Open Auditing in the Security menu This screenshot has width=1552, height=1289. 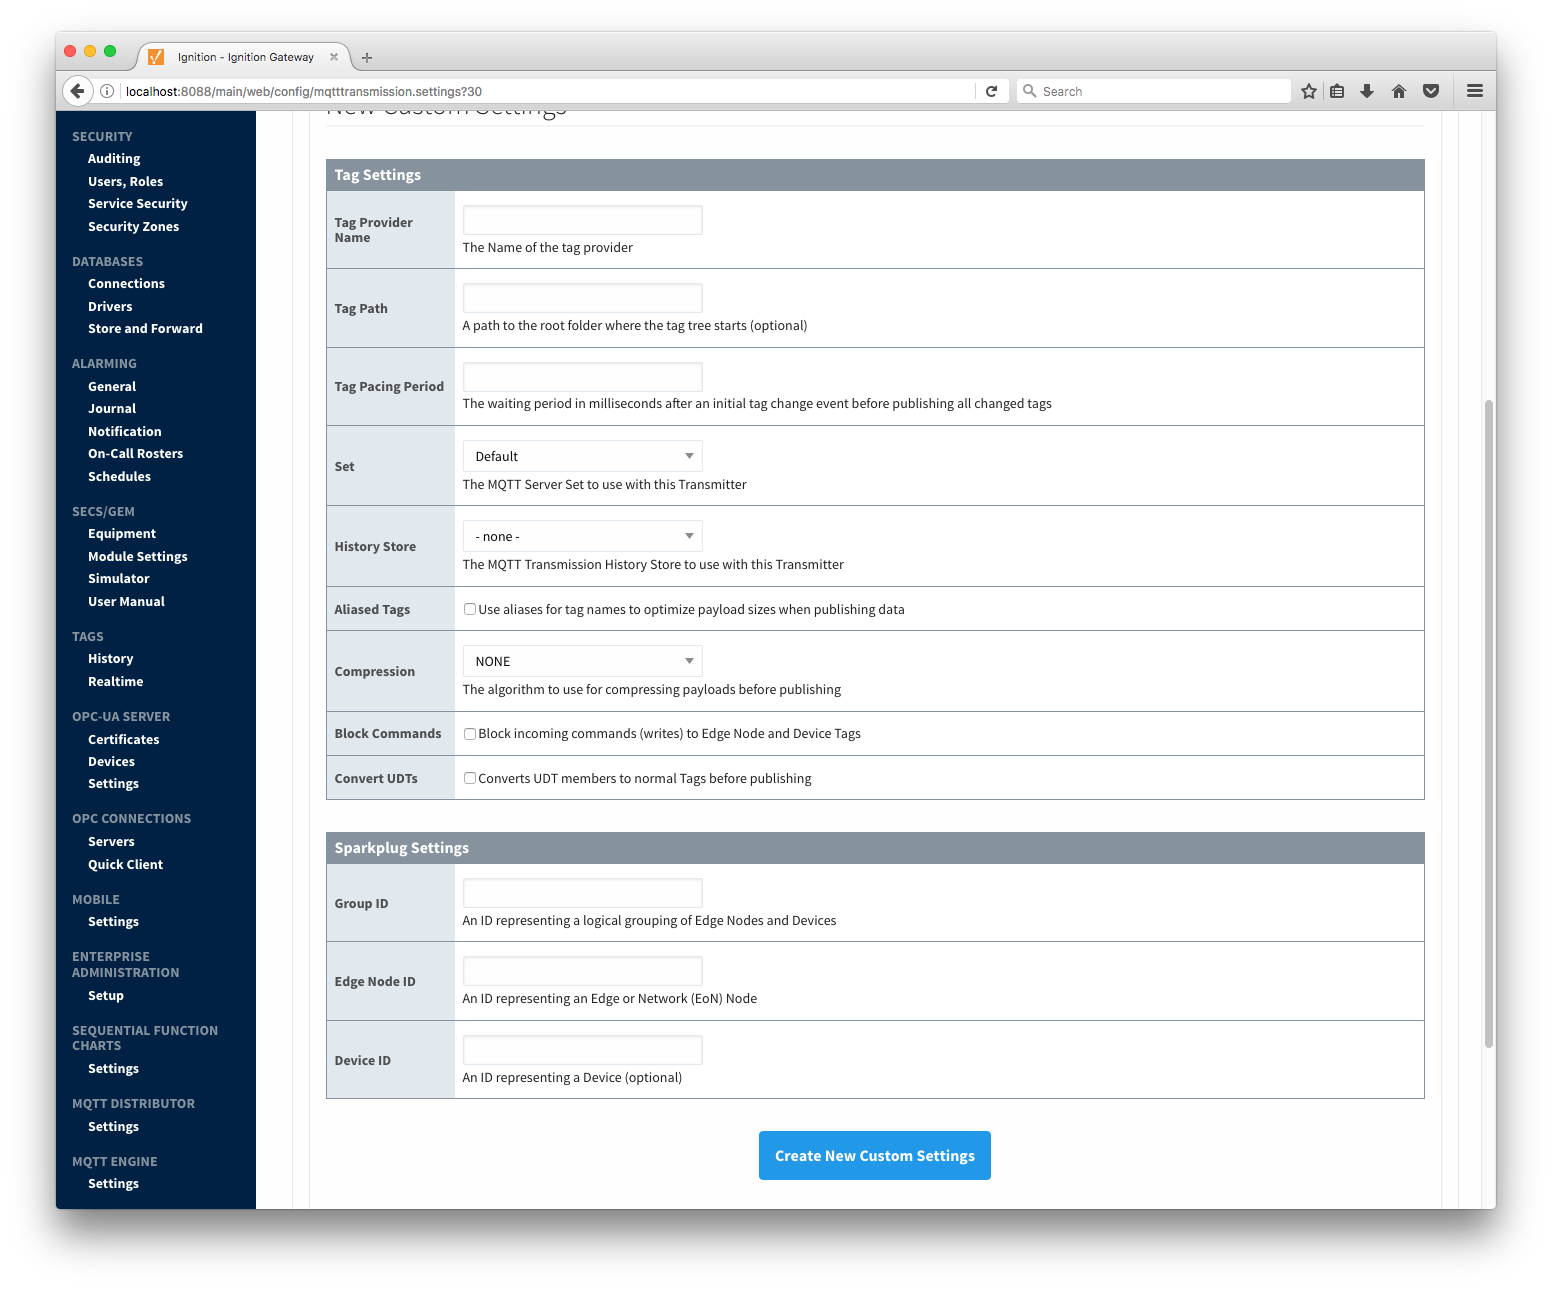114,159
